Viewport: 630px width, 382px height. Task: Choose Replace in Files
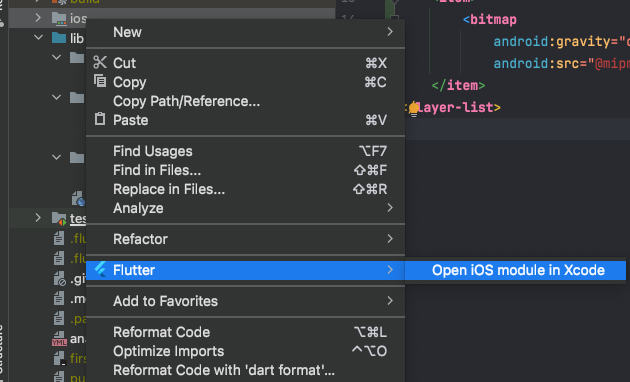(x=245, y=189)
